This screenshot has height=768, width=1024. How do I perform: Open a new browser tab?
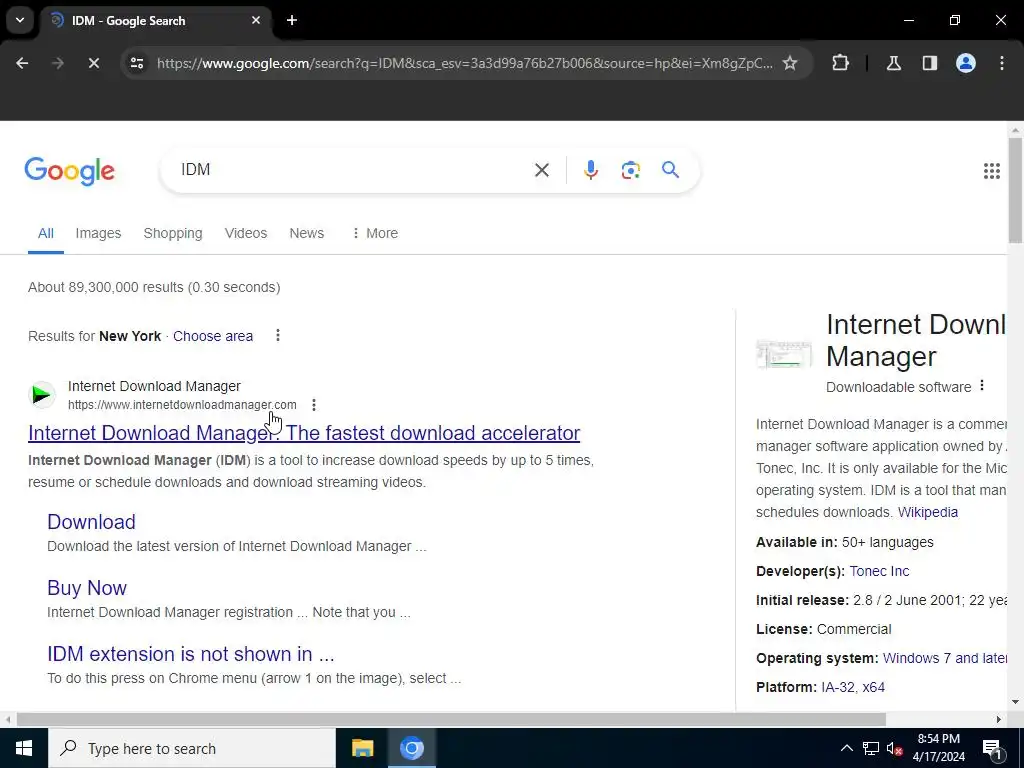(x=292, y=20)
